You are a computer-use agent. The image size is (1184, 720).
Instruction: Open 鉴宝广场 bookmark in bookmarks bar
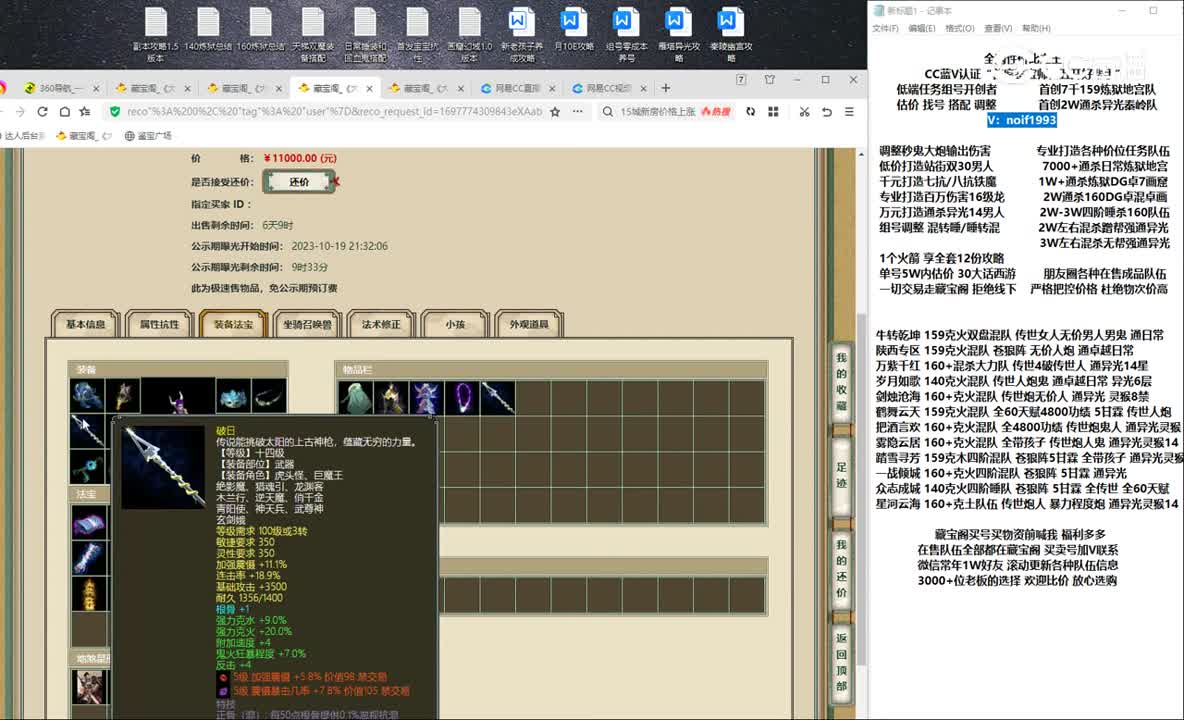click(148, 136)
